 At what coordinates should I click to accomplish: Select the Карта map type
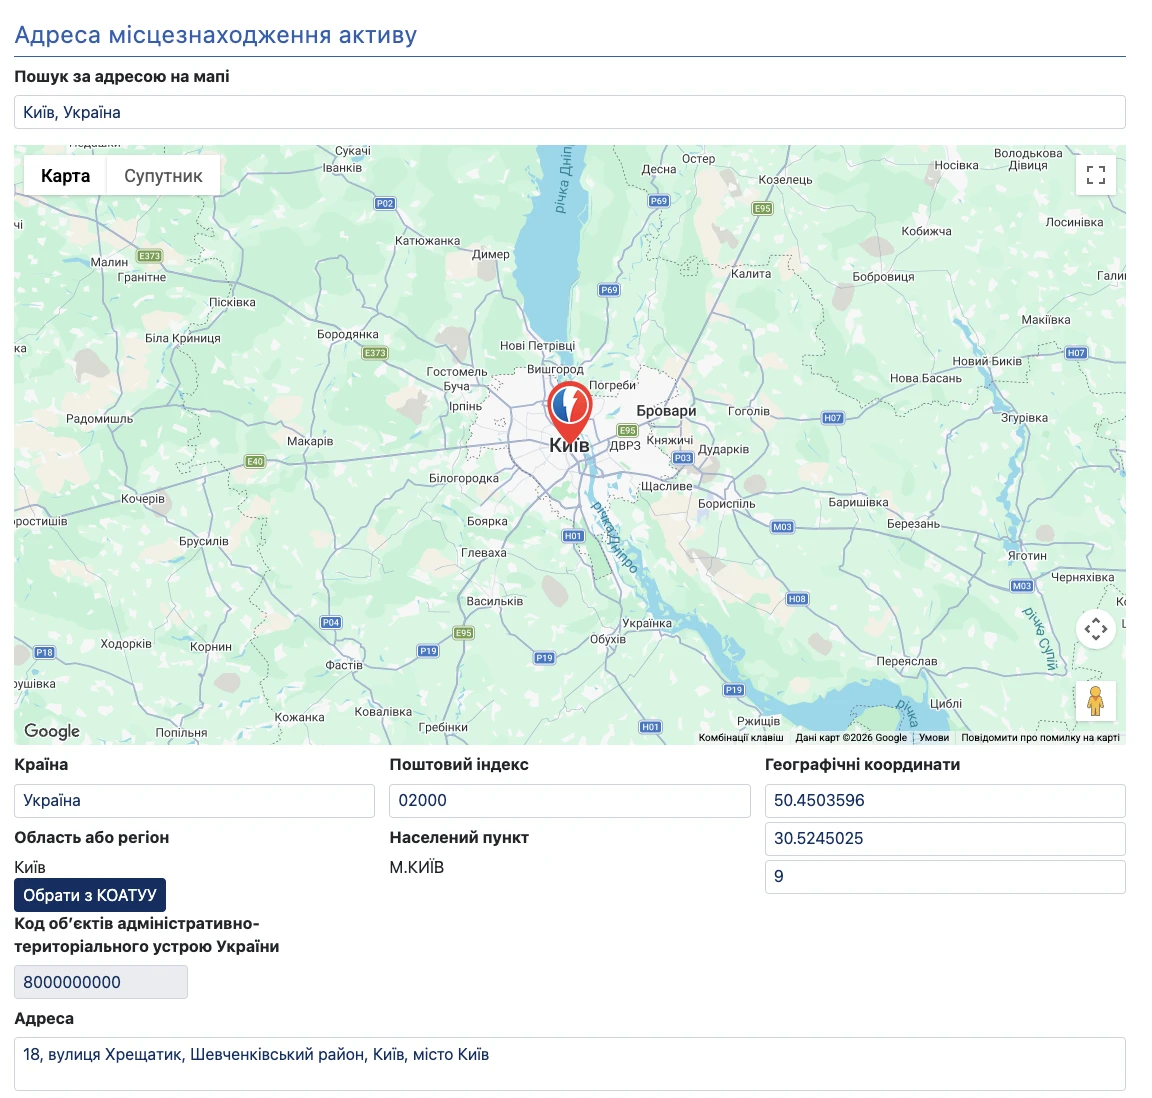click(x=65, y=176)
